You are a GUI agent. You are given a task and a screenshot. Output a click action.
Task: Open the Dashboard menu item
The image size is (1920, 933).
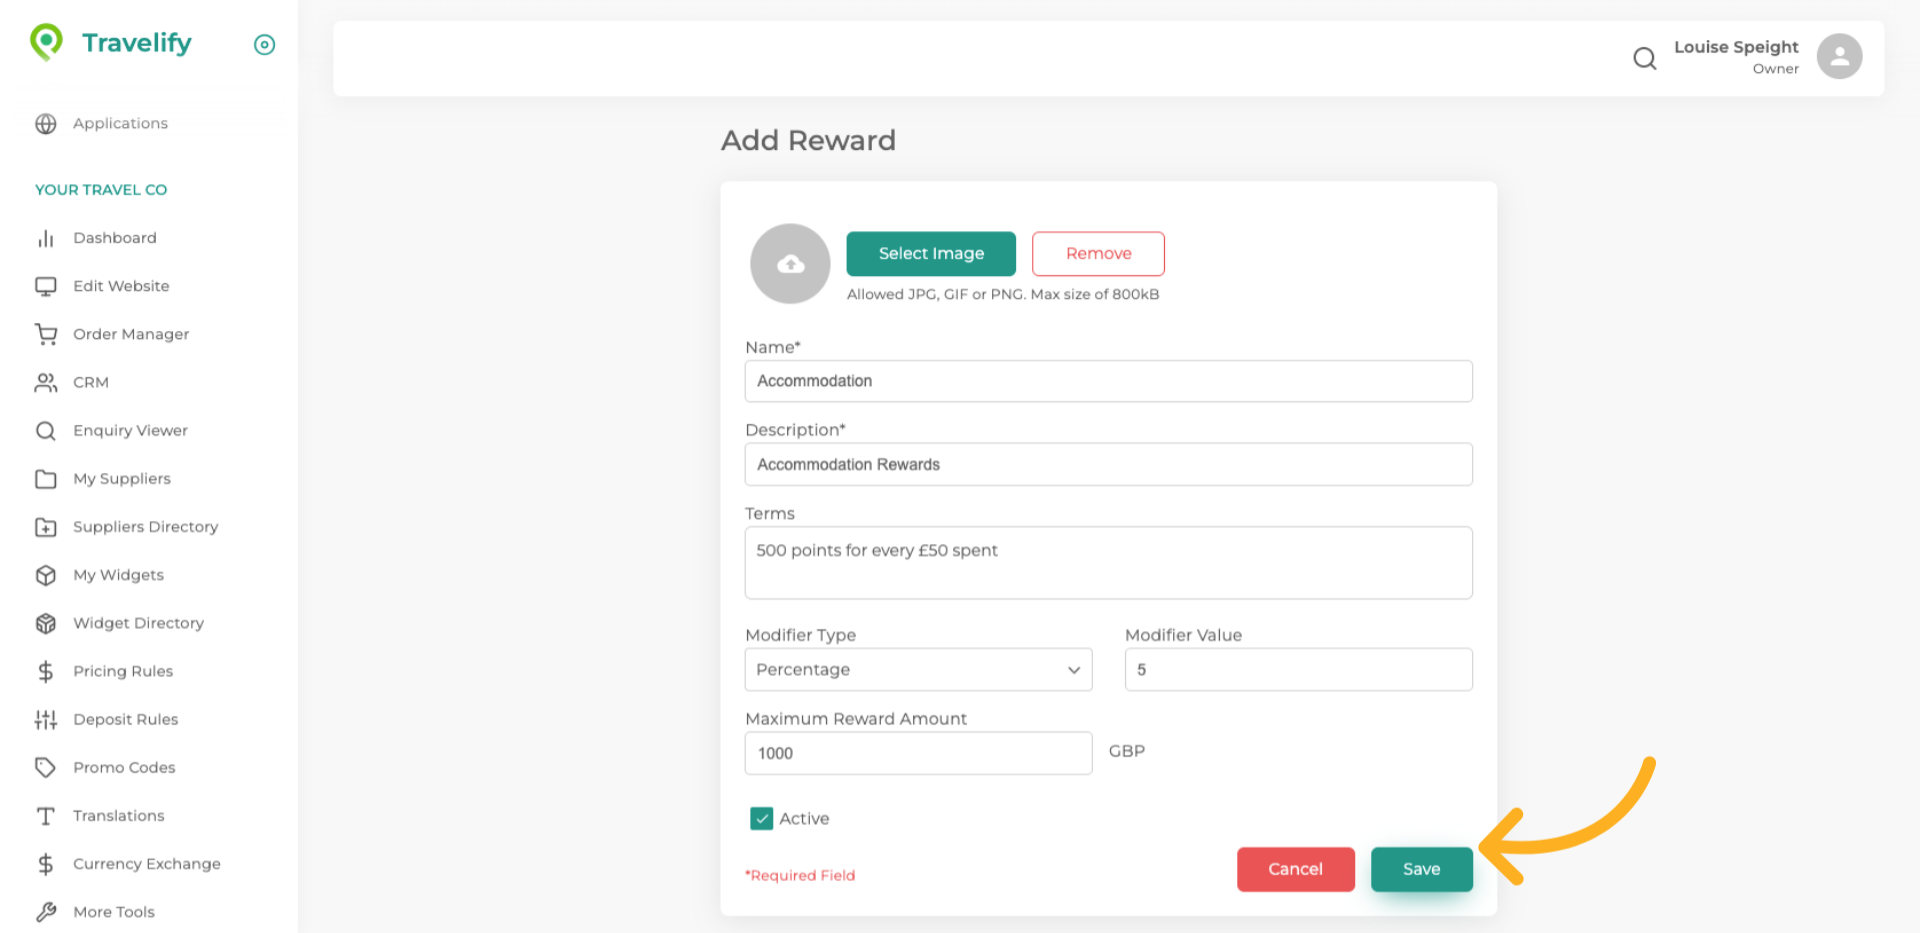(x=114, y=238)
